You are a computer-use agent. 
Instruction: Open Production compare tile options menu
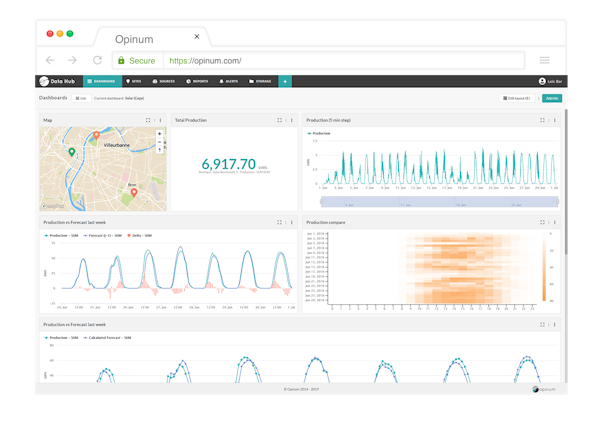(554, 222)
